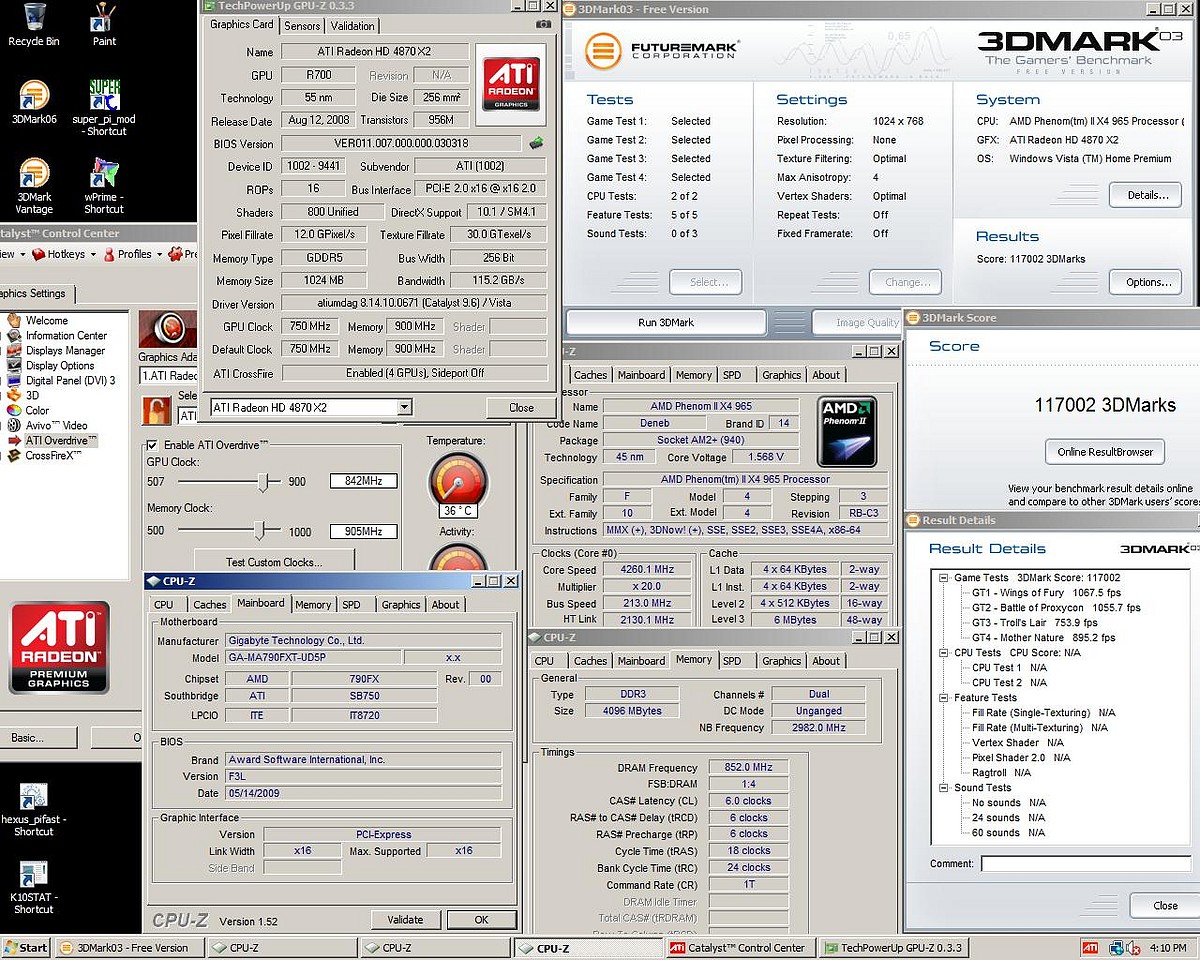
Task: Switch to the Validation tab in GPU-Z
Action: (x=353, y=26)
